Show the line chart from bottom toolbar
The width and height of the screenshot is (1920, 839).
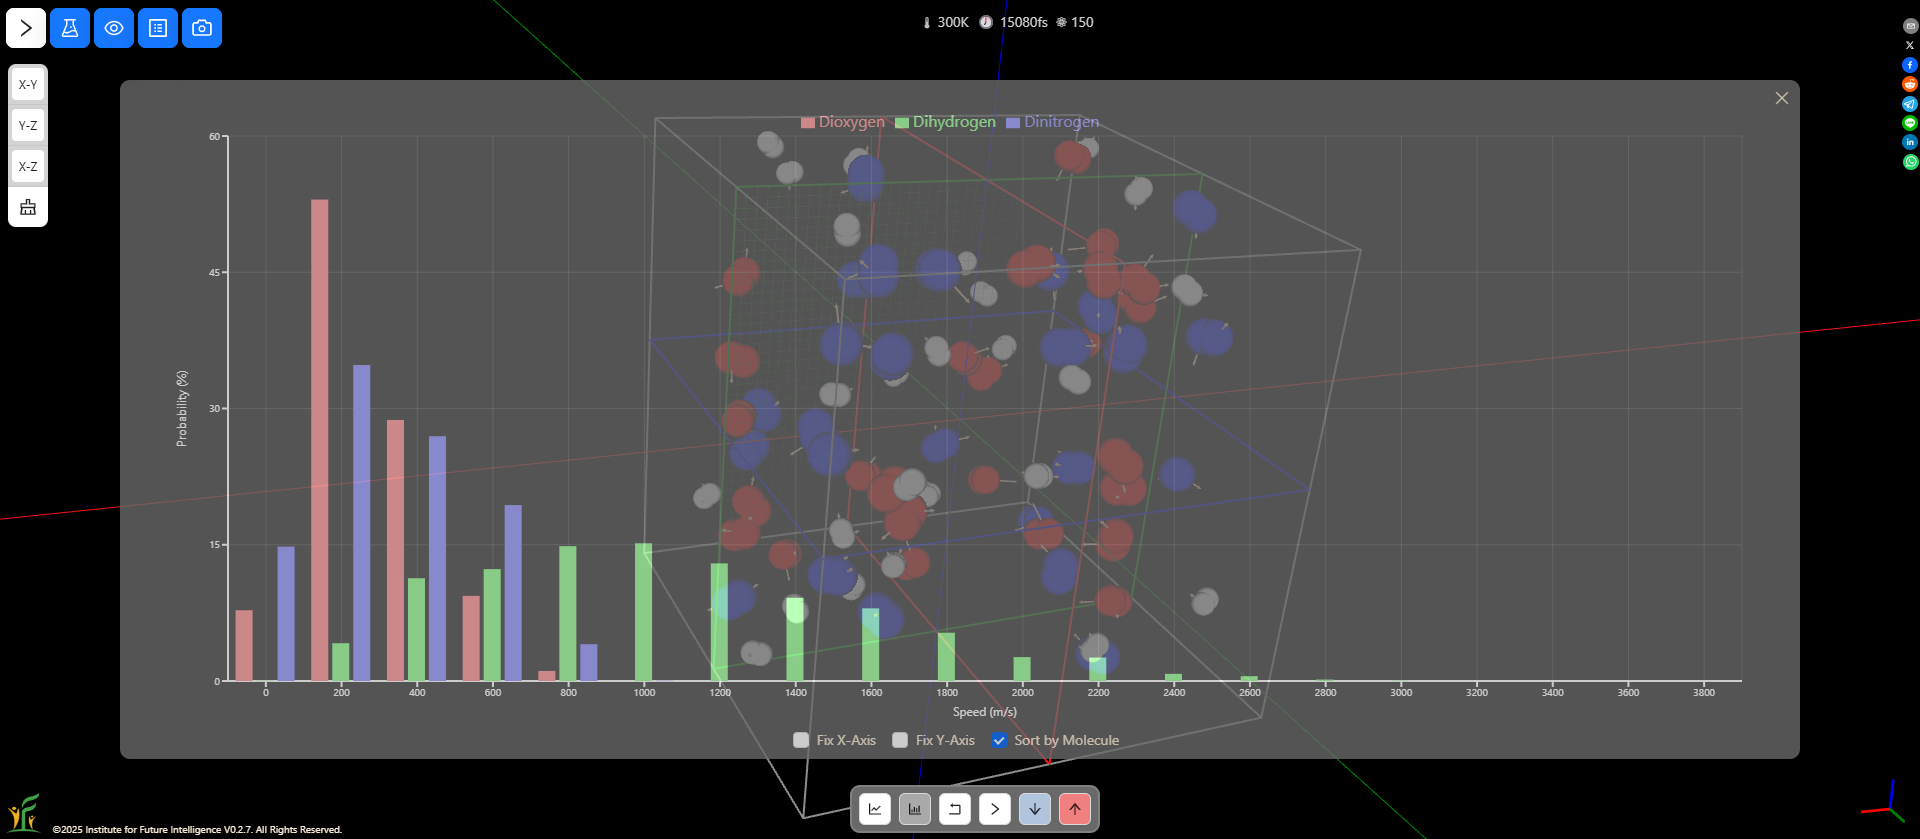coord(875,809)
